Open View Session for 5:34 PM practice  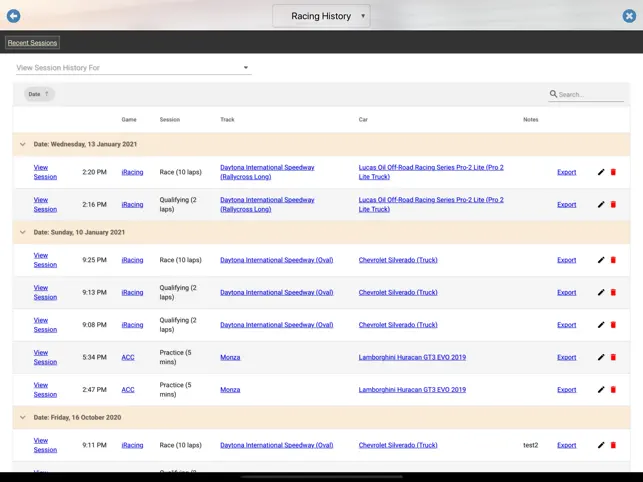click(x=45, y=357)
